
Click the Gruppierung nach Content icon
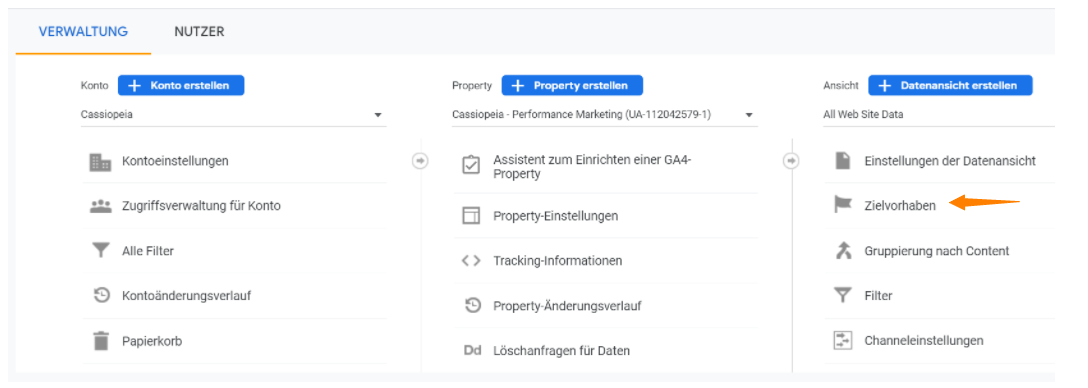coord(842,251)
